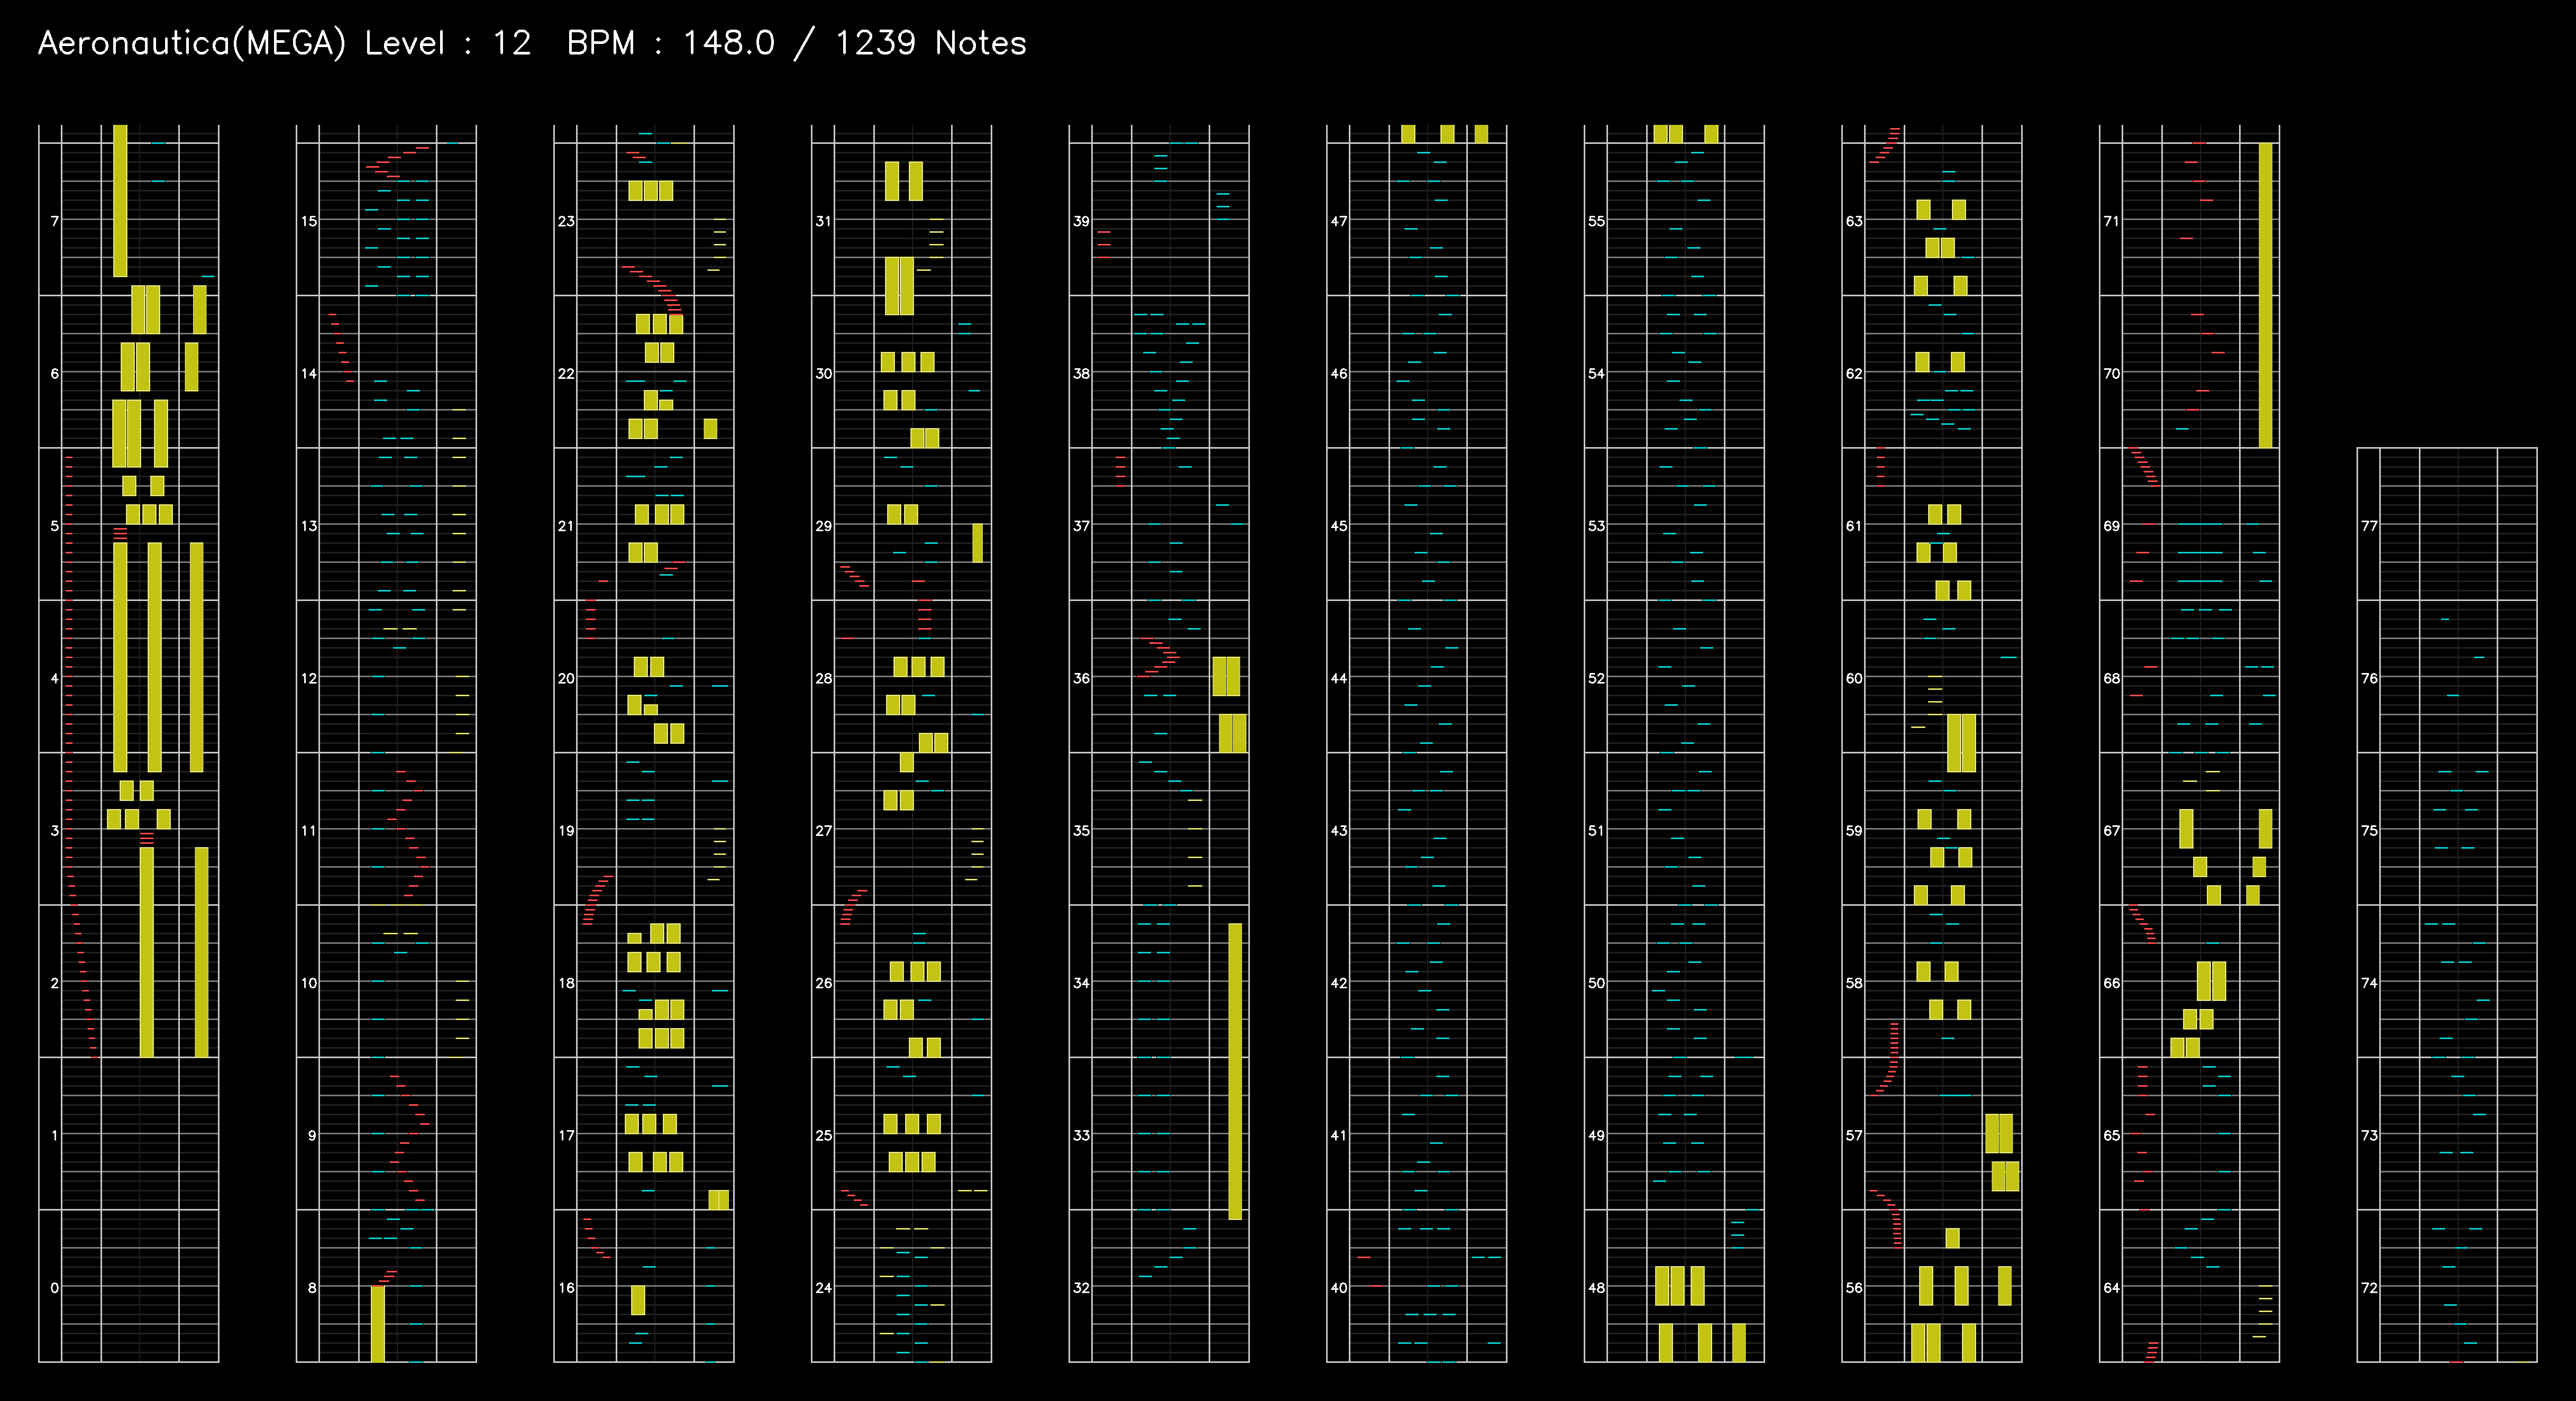Pick measure number 60 label
The image size is (2576, 1401).
1854,678
